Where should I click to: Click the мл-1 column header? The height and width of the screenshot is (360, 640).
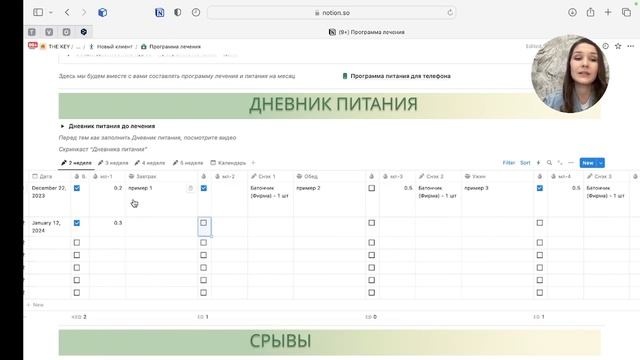tap(108, 176)
